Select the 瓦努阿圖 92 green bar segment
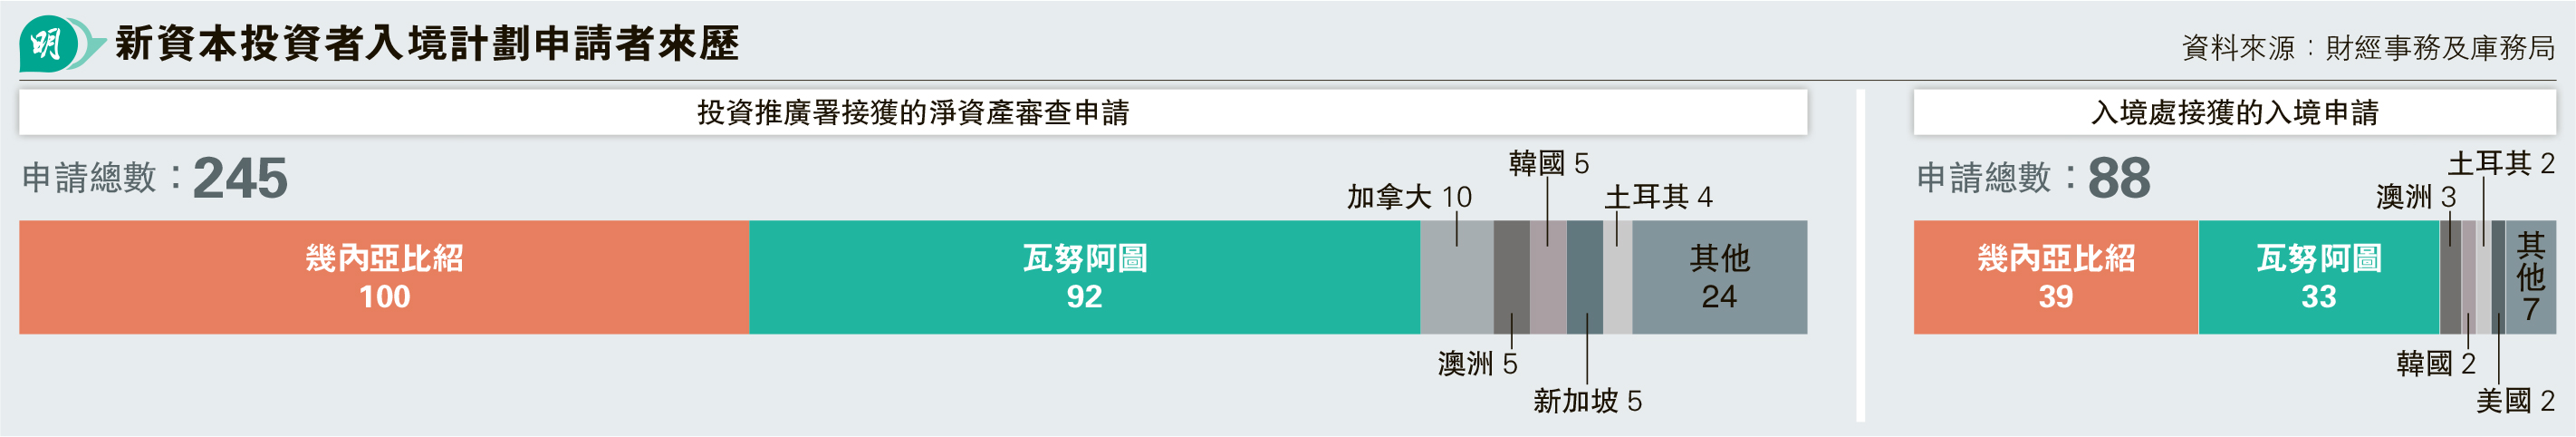Image resolution: width=2576 pixels, height=437 pixels. click(1084, 277)
